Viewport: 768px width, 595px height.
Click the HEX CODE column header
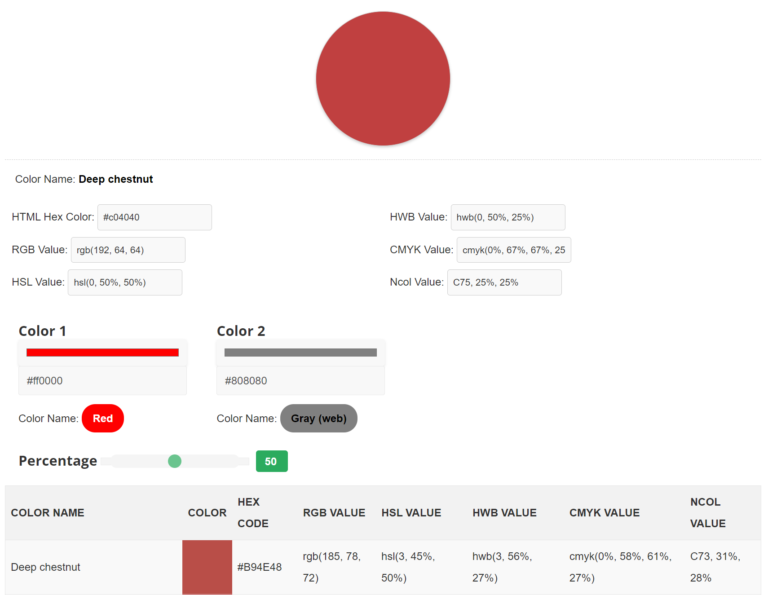coord(253,513)
